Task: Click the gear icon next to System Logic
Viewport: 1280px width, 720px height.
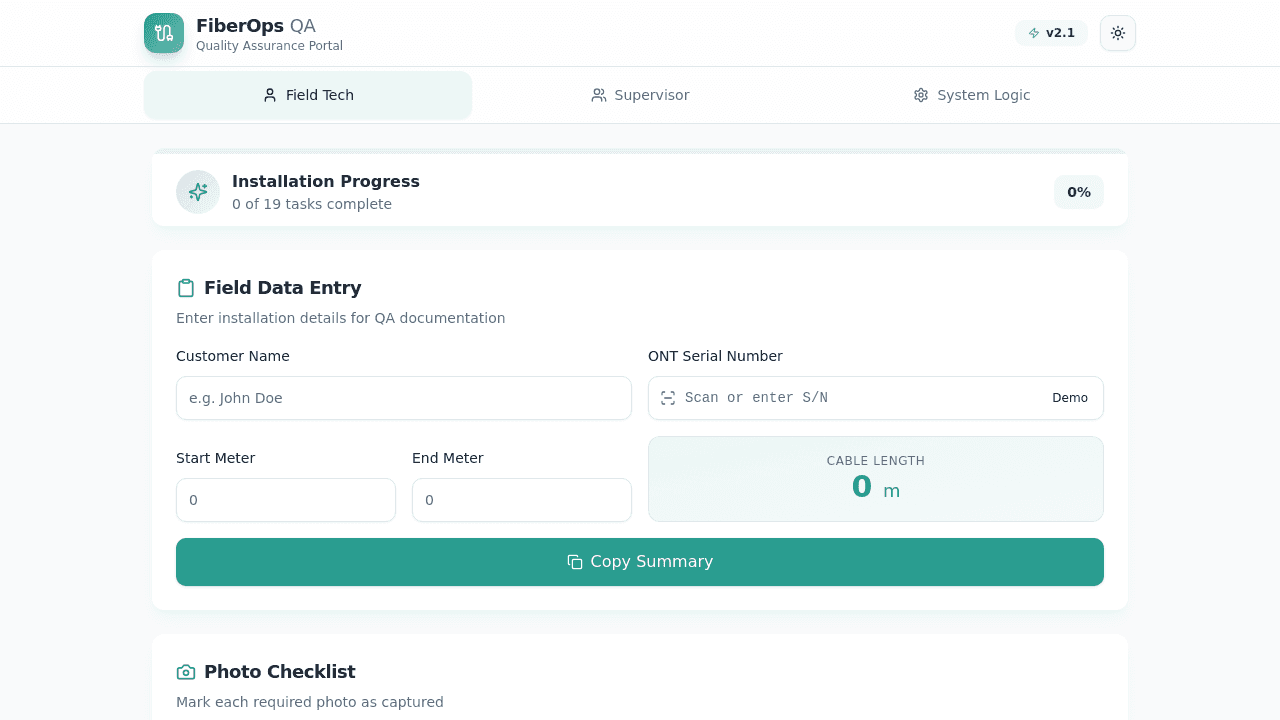Action: coord(920,94)
